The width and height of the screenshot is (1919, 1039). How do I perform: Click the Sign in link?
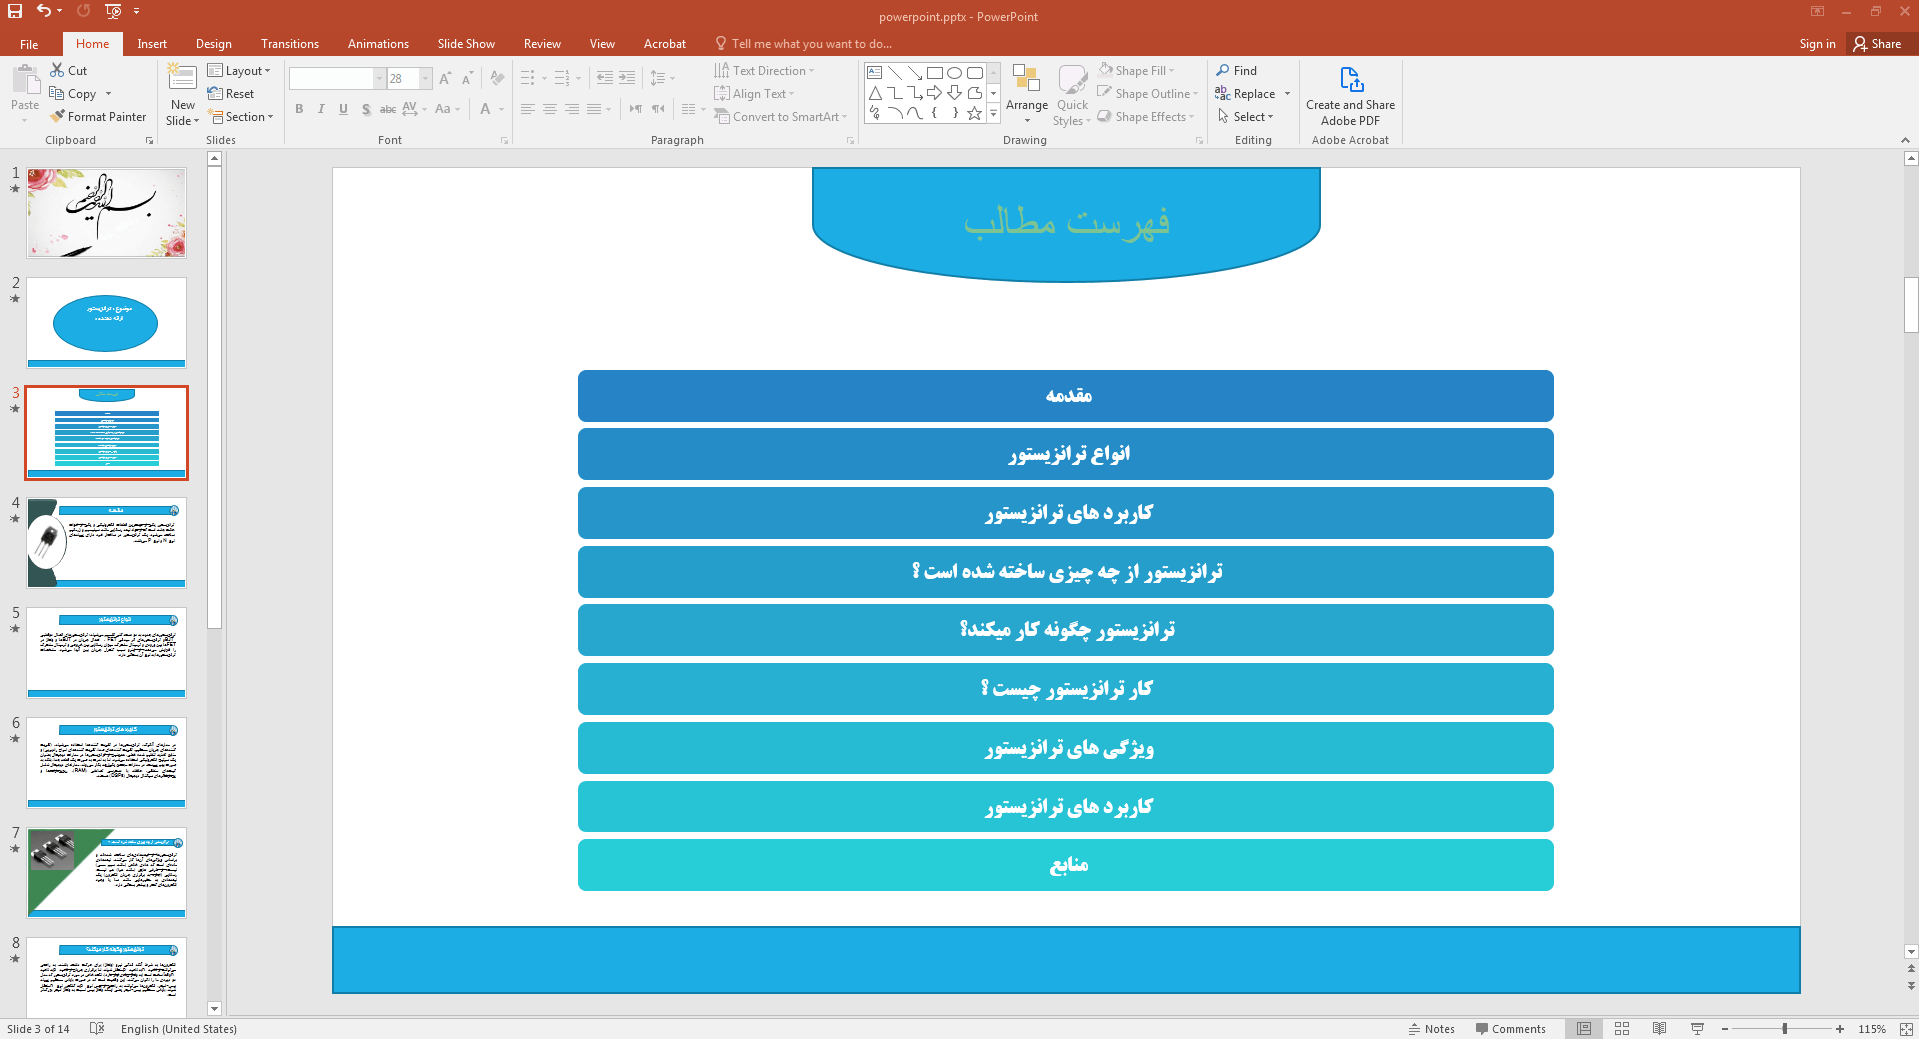(1816, 44)
